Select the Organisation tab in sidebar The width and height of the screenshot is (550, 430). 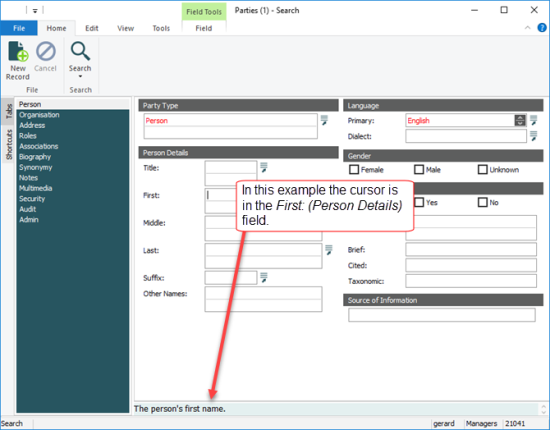39,115
